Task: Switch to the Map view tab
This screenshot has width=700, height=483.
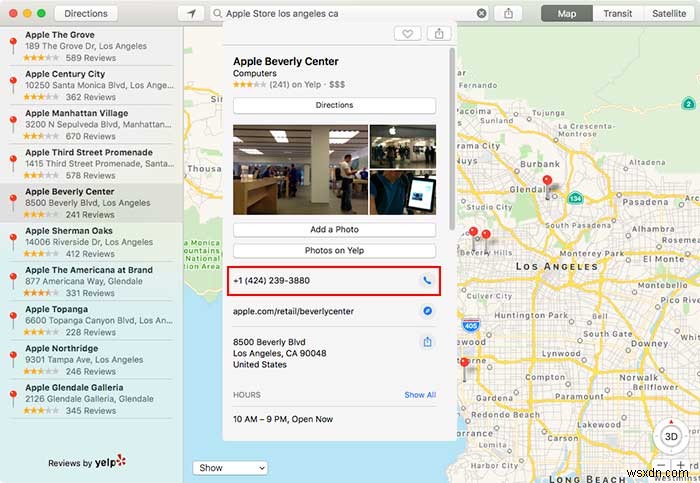Action: coord(567,13)
